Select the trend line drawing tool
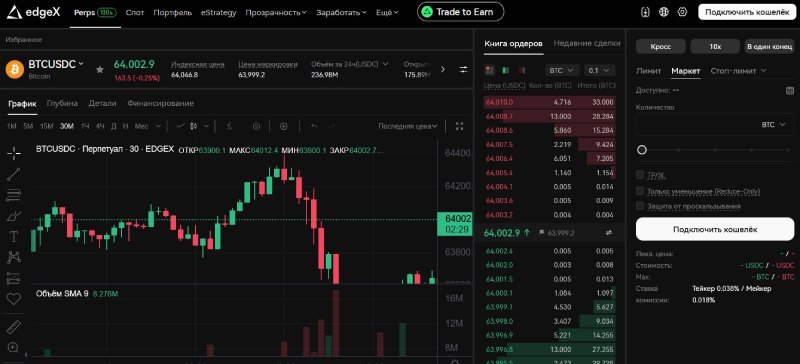Viewport: 800px width, 364px height. [x=14, y=174]
